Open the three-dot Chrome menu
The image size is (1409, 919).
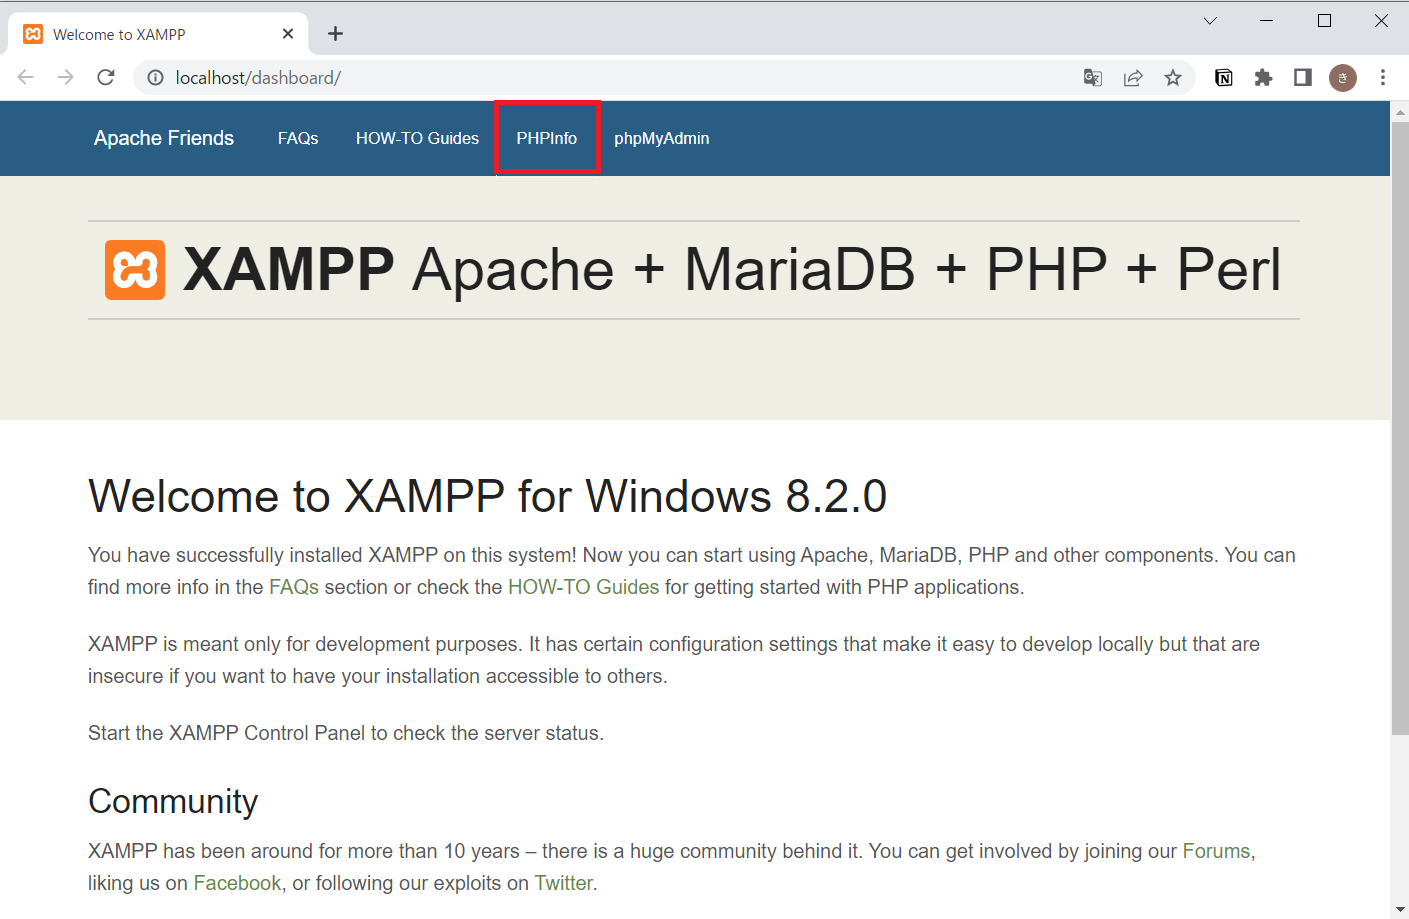pos(1383,77)
